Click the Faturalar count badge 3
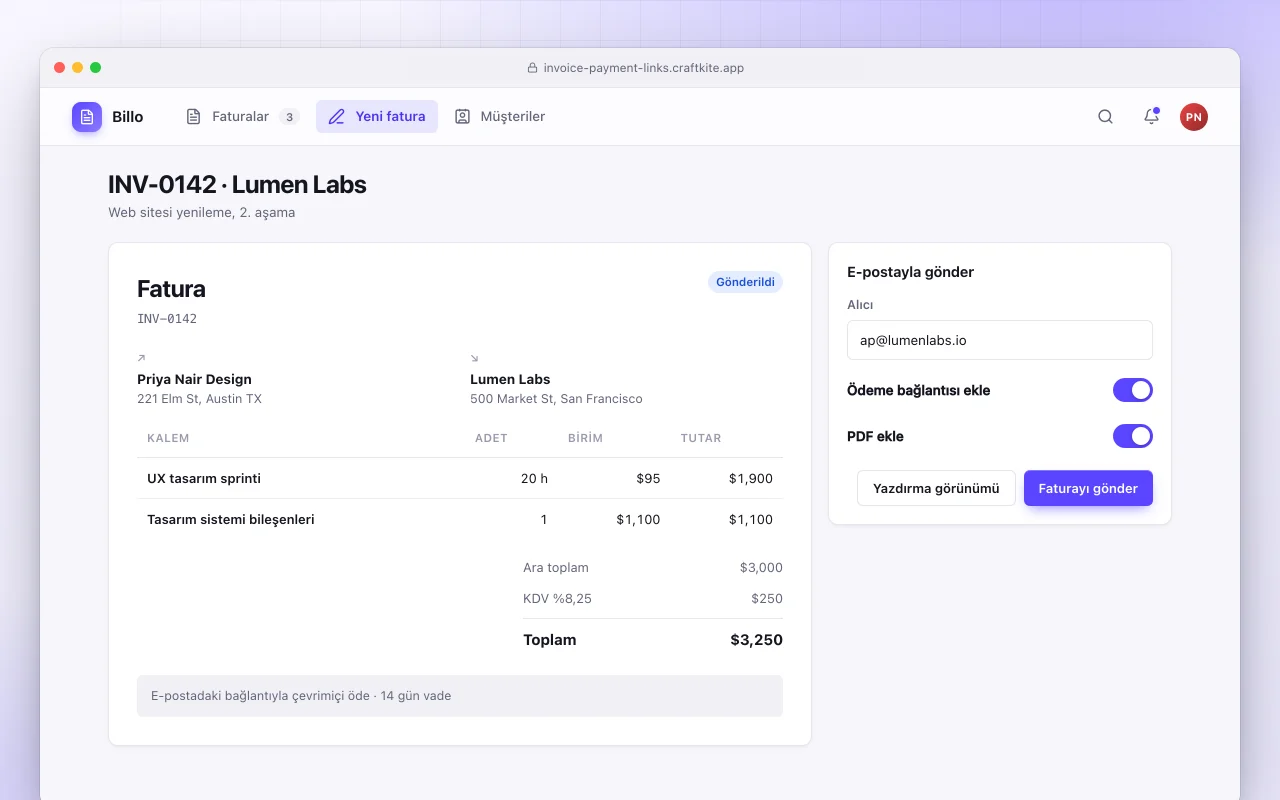1280x800 pixels. point(289,117)
